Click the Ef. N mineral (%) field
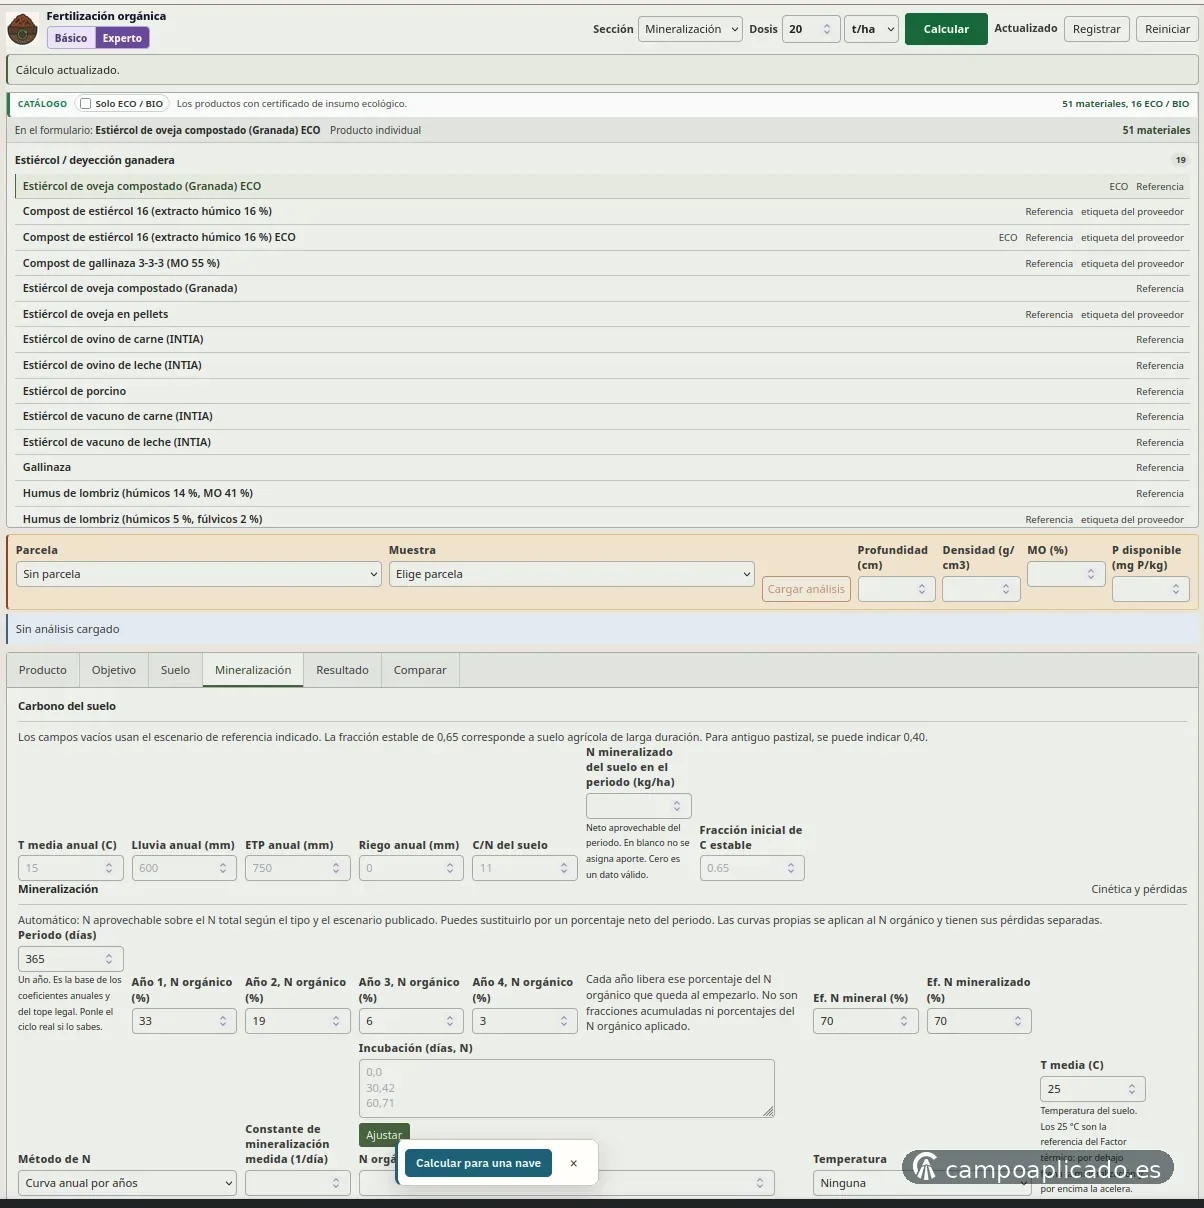This screenshot has height=1208, width=1204. click(x=866, y=1021)
